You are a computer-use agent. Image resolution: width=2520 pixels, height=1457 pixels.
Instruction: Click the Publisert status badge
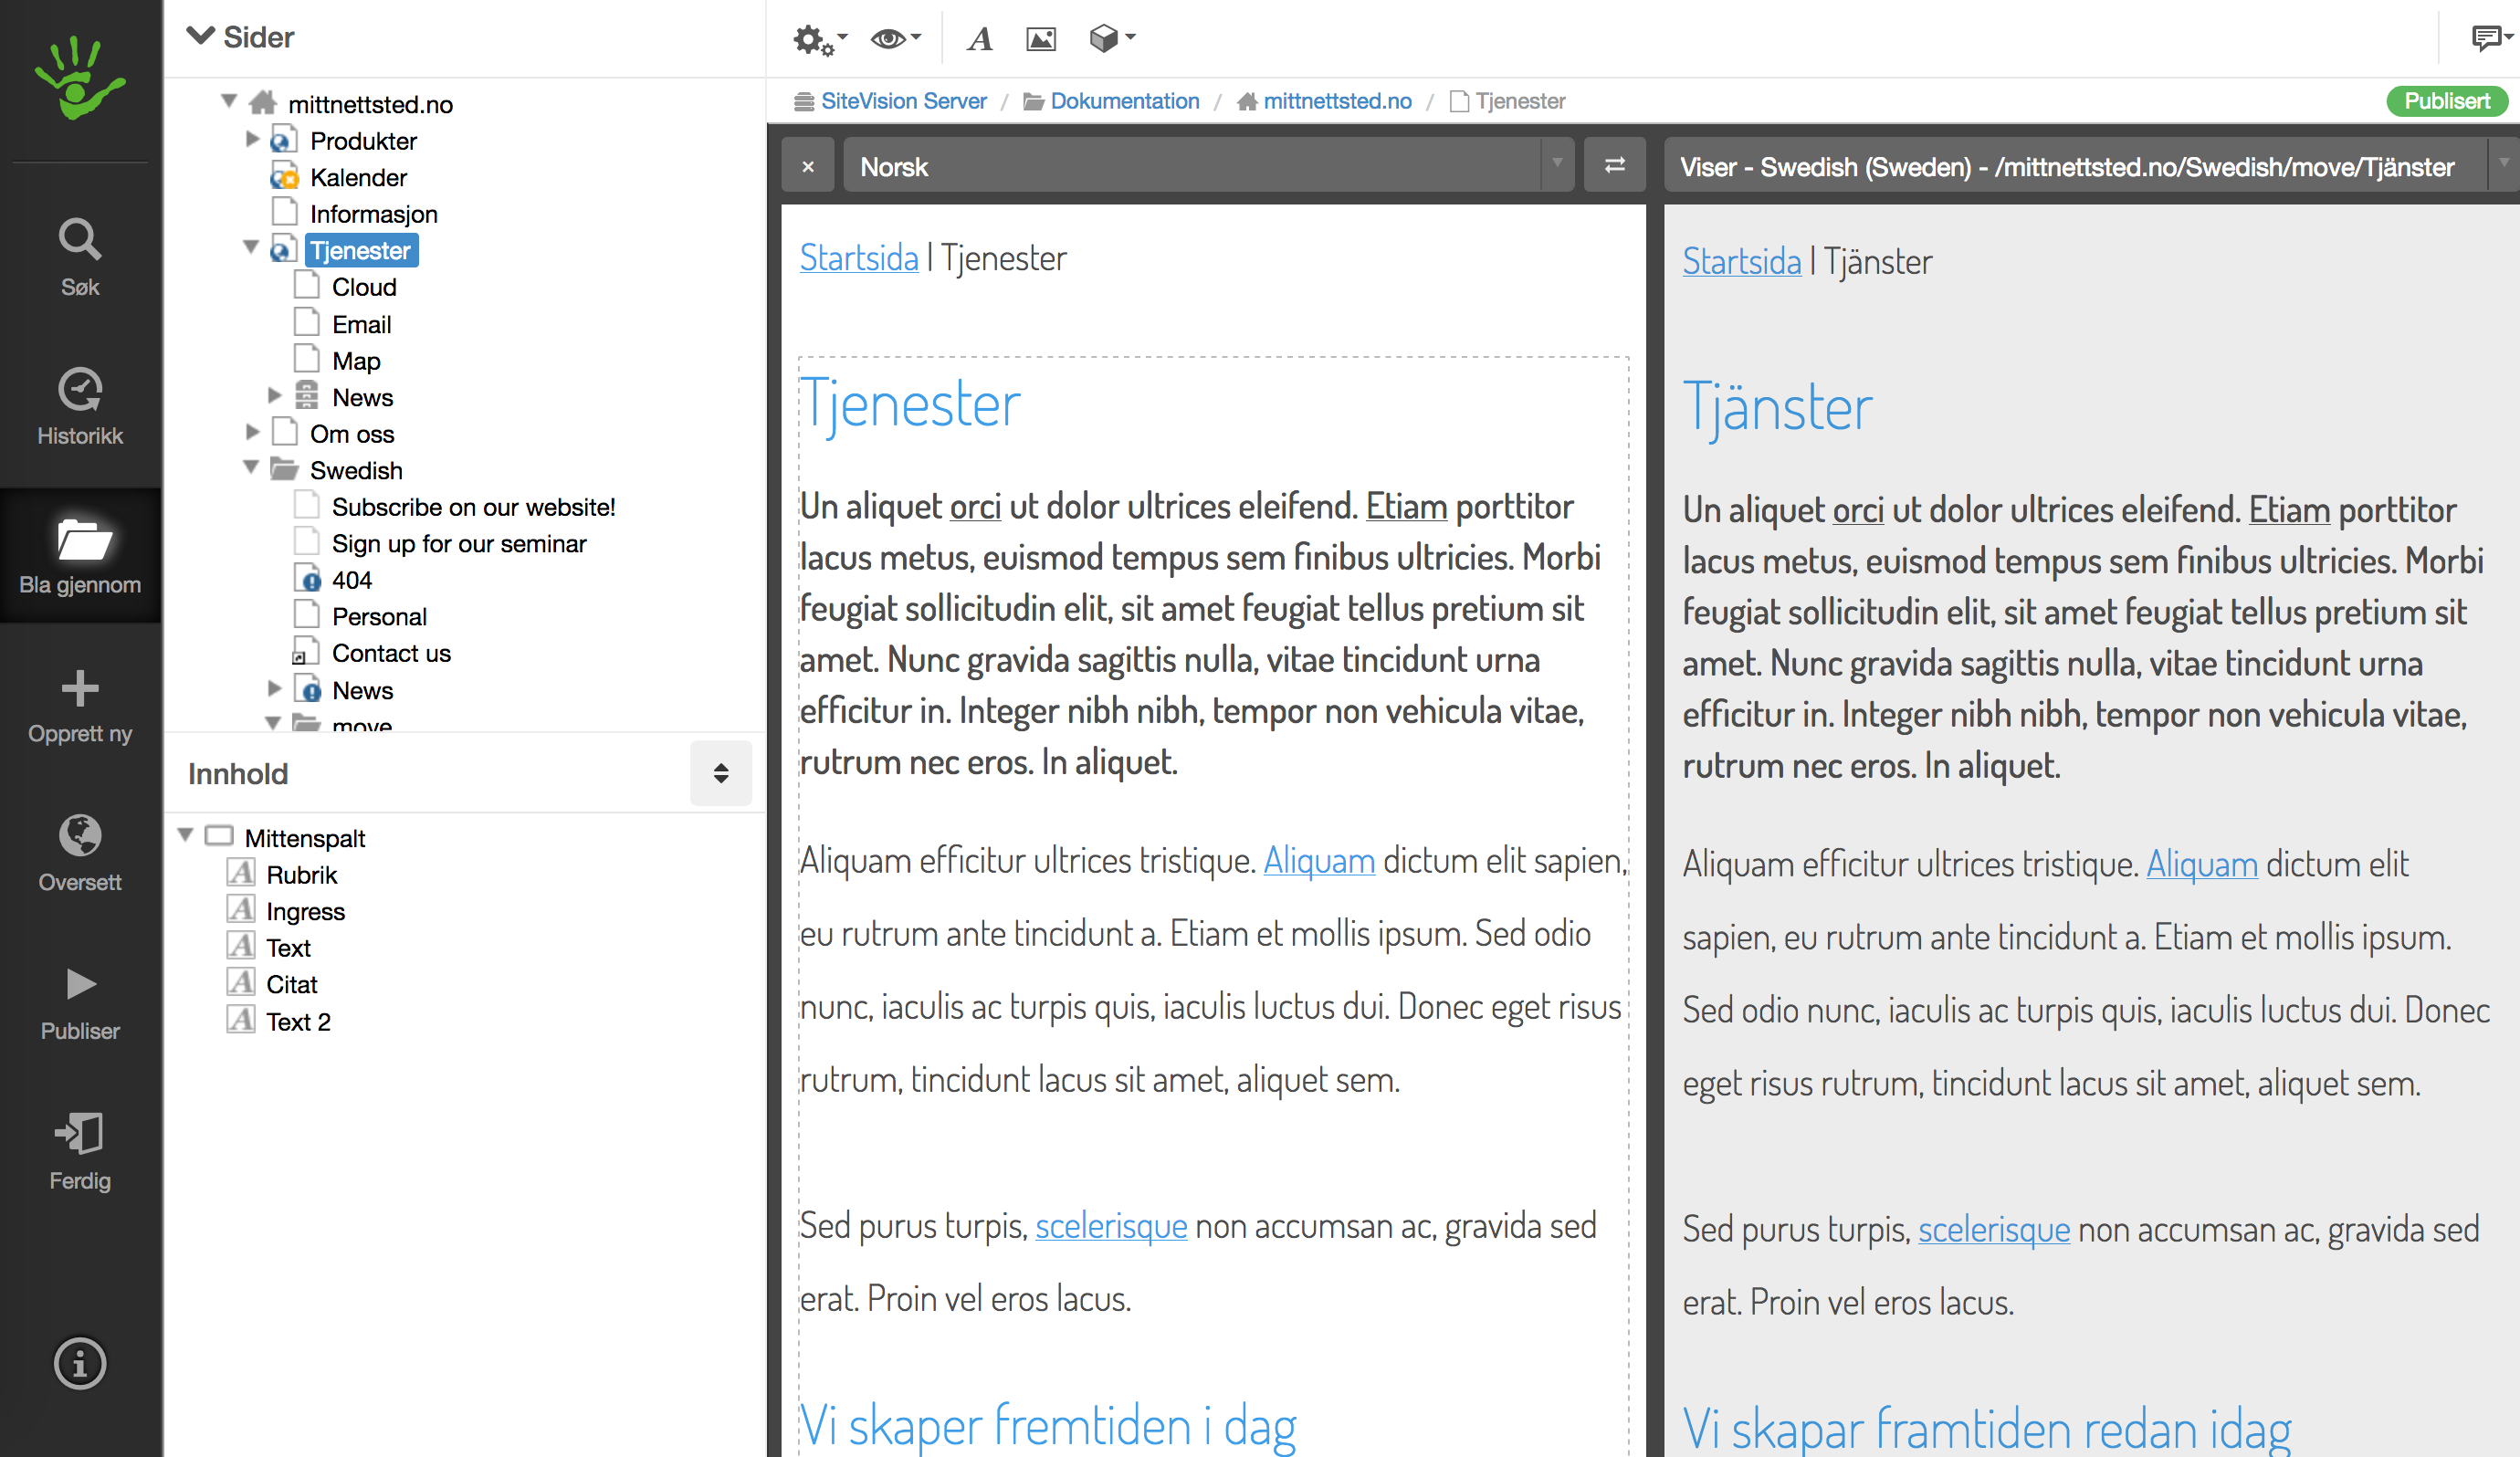pos(2446,101)
